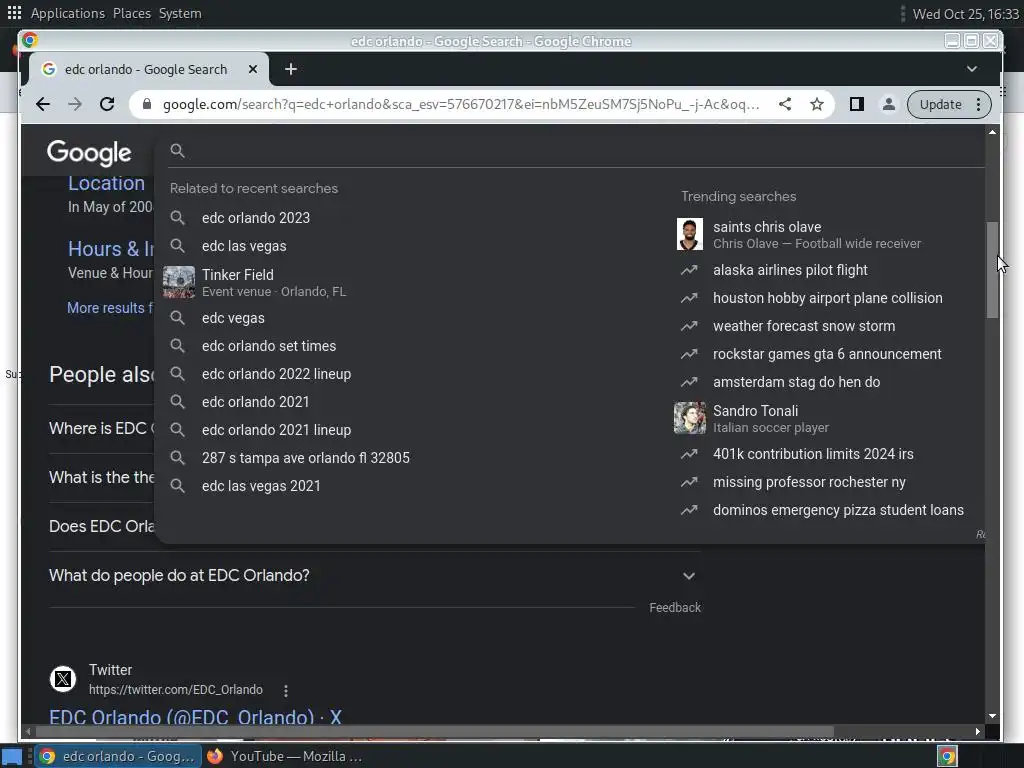Open Twitter result three-dot options menu
The image size is (1024, 768).
[285, 691]
